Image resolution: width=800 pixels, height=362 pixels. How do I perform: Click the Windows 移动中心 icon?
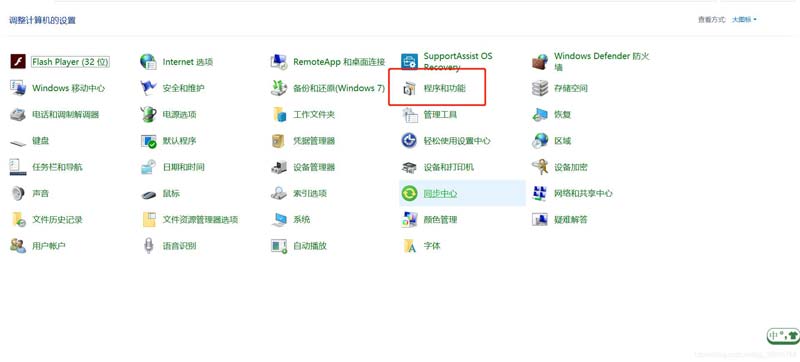[x=18, y=88]
